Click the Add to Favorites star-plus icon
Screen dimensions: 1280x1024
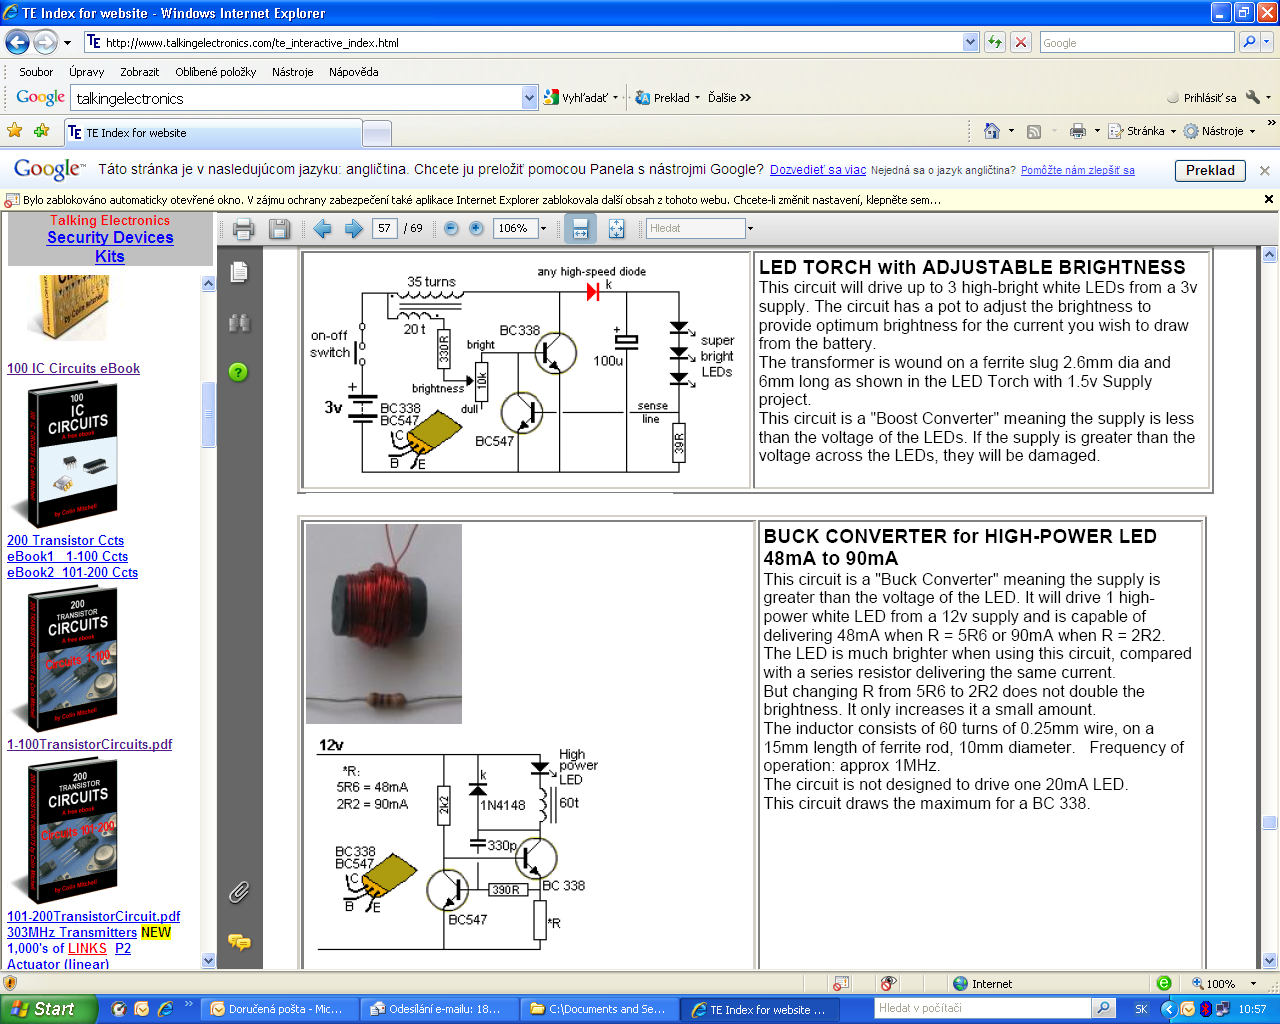(x=41, y=131)
